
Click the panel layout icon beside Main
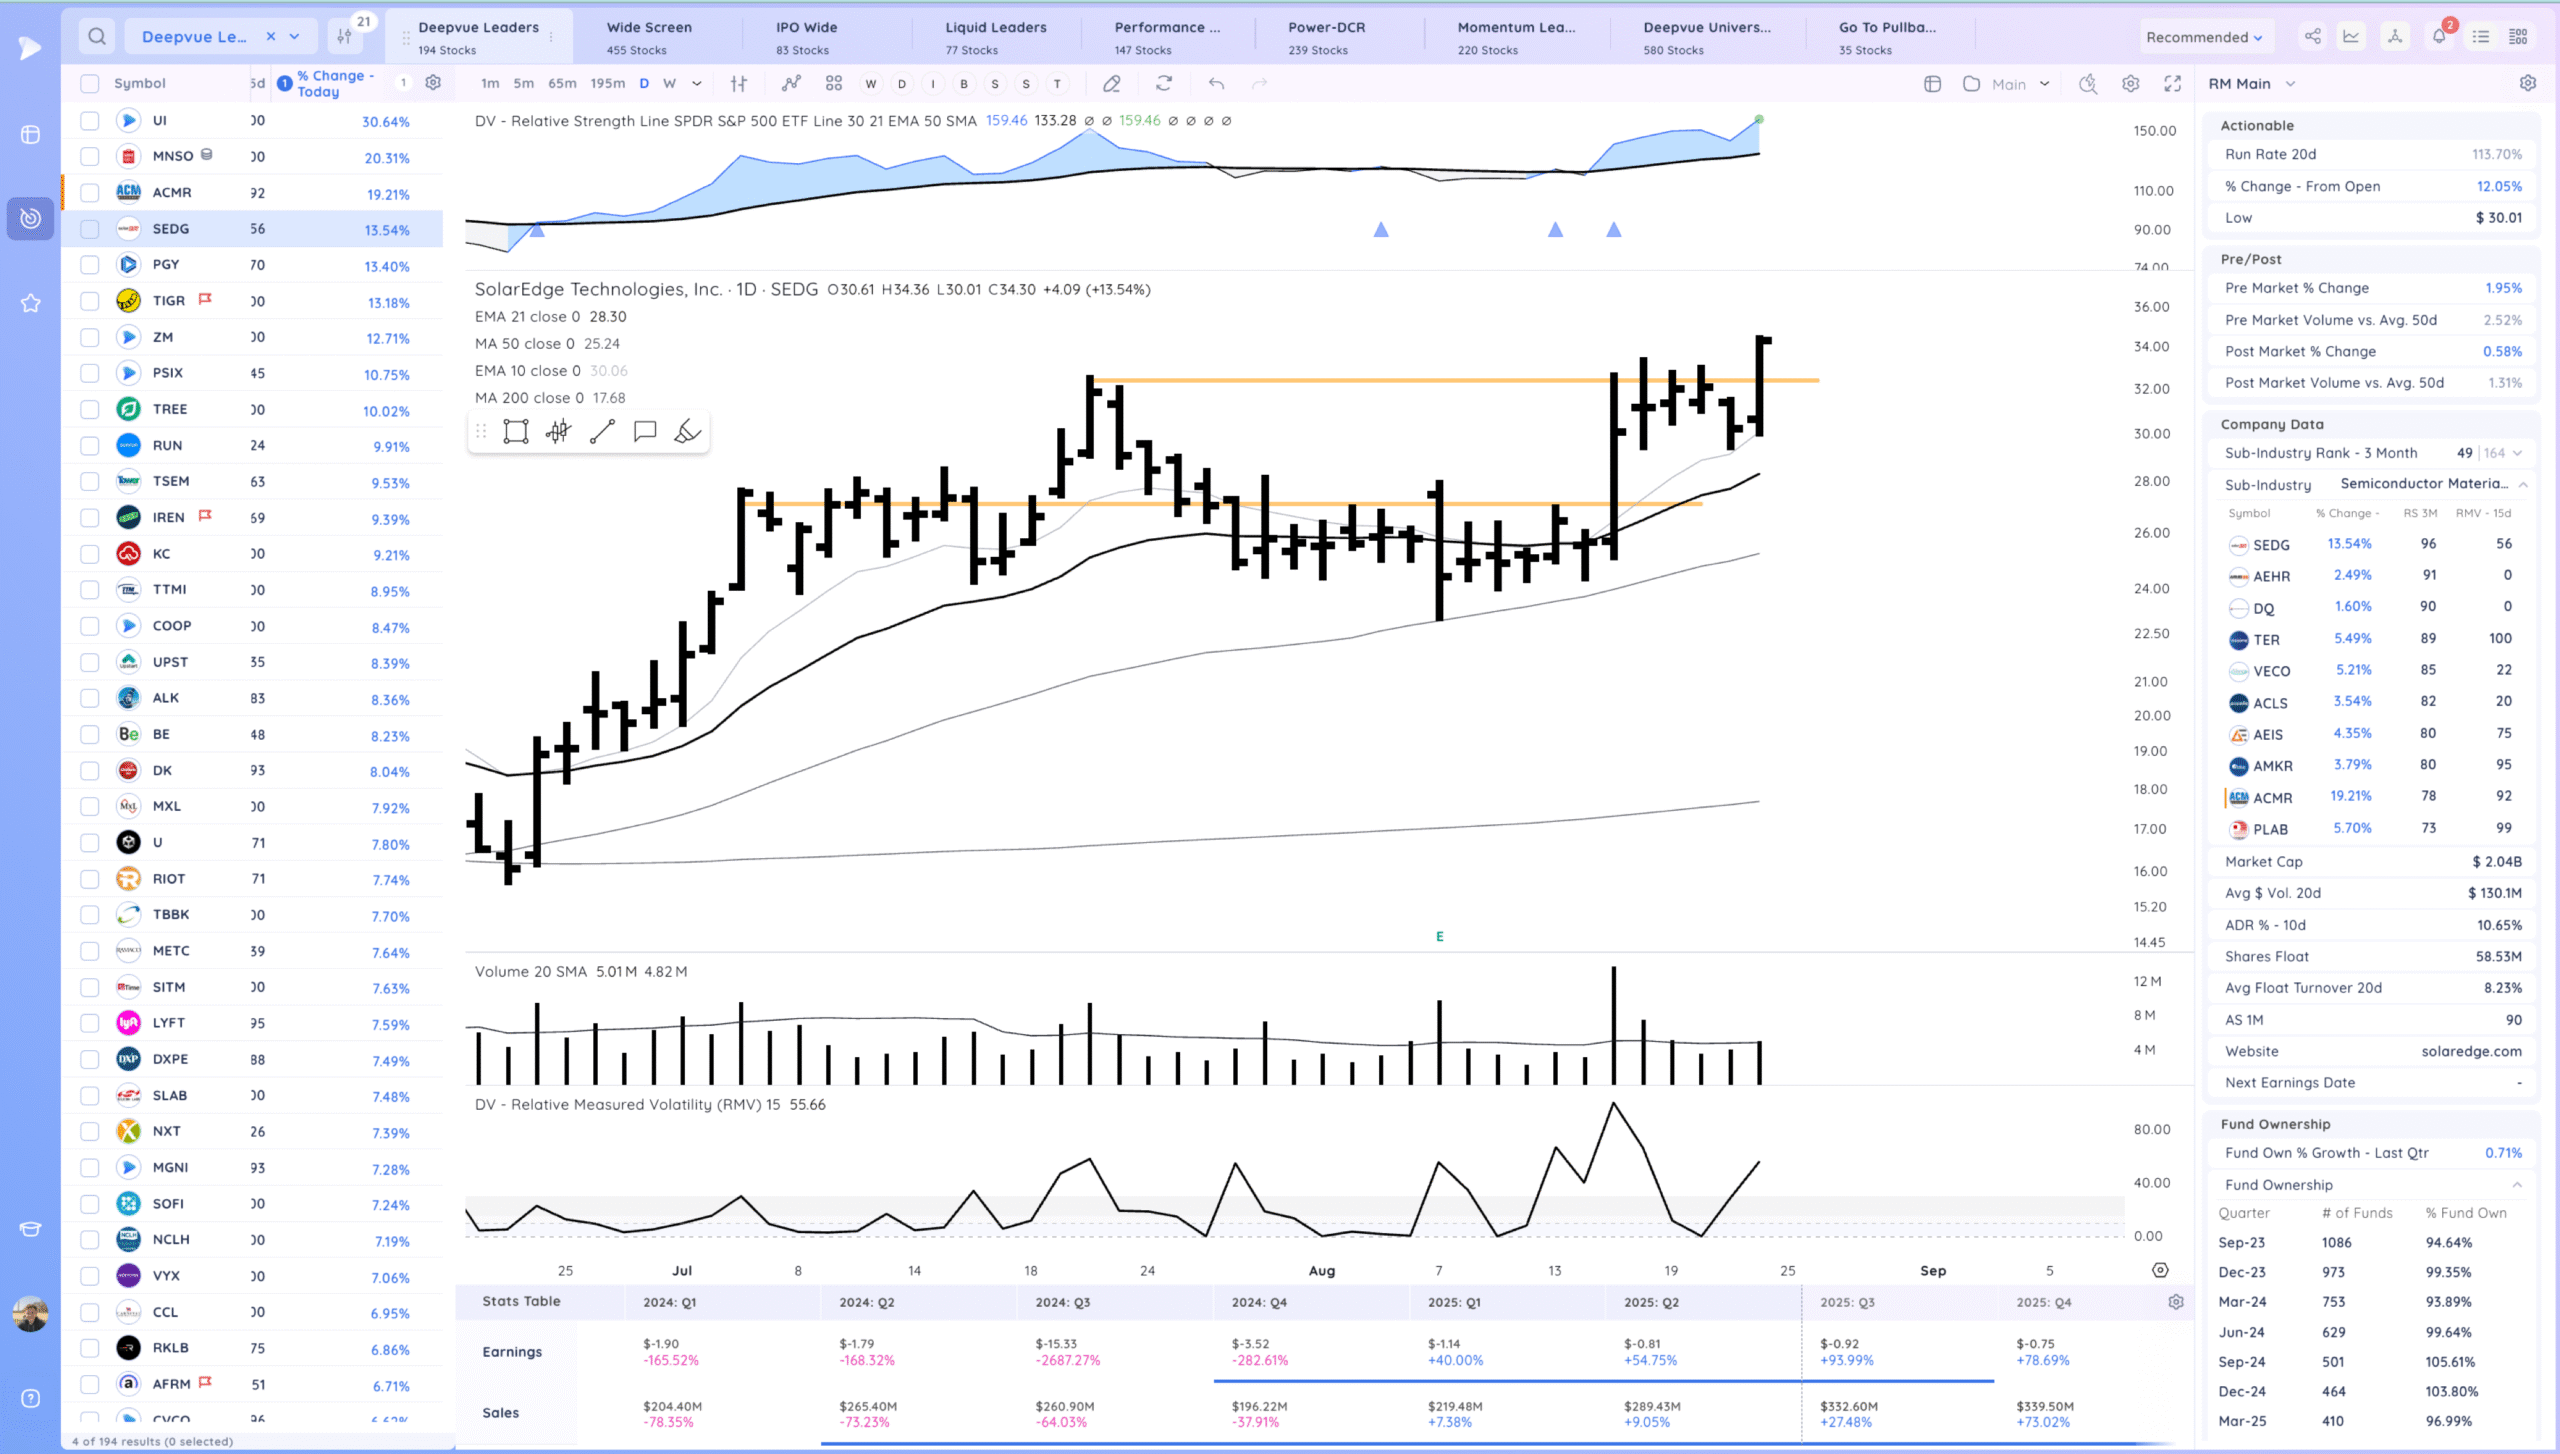(x=1932, y=84)
